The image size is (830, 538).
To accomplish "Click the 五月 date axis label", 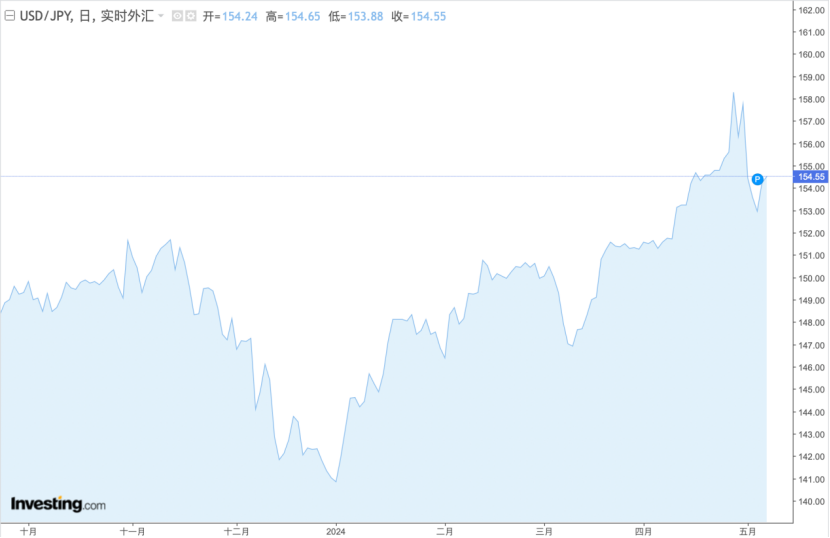I will tap(747, 531).
